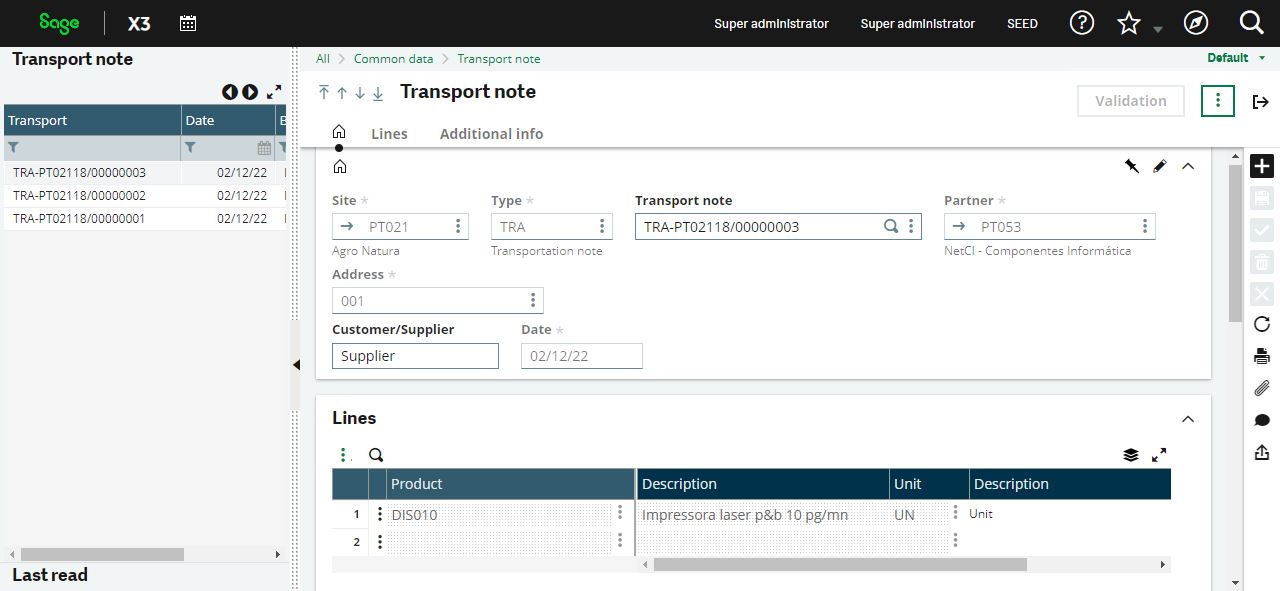The height and width of the screenshot is (591, 1280).
Task: Open the comments panel
Action: click(x=1261, y=420)
